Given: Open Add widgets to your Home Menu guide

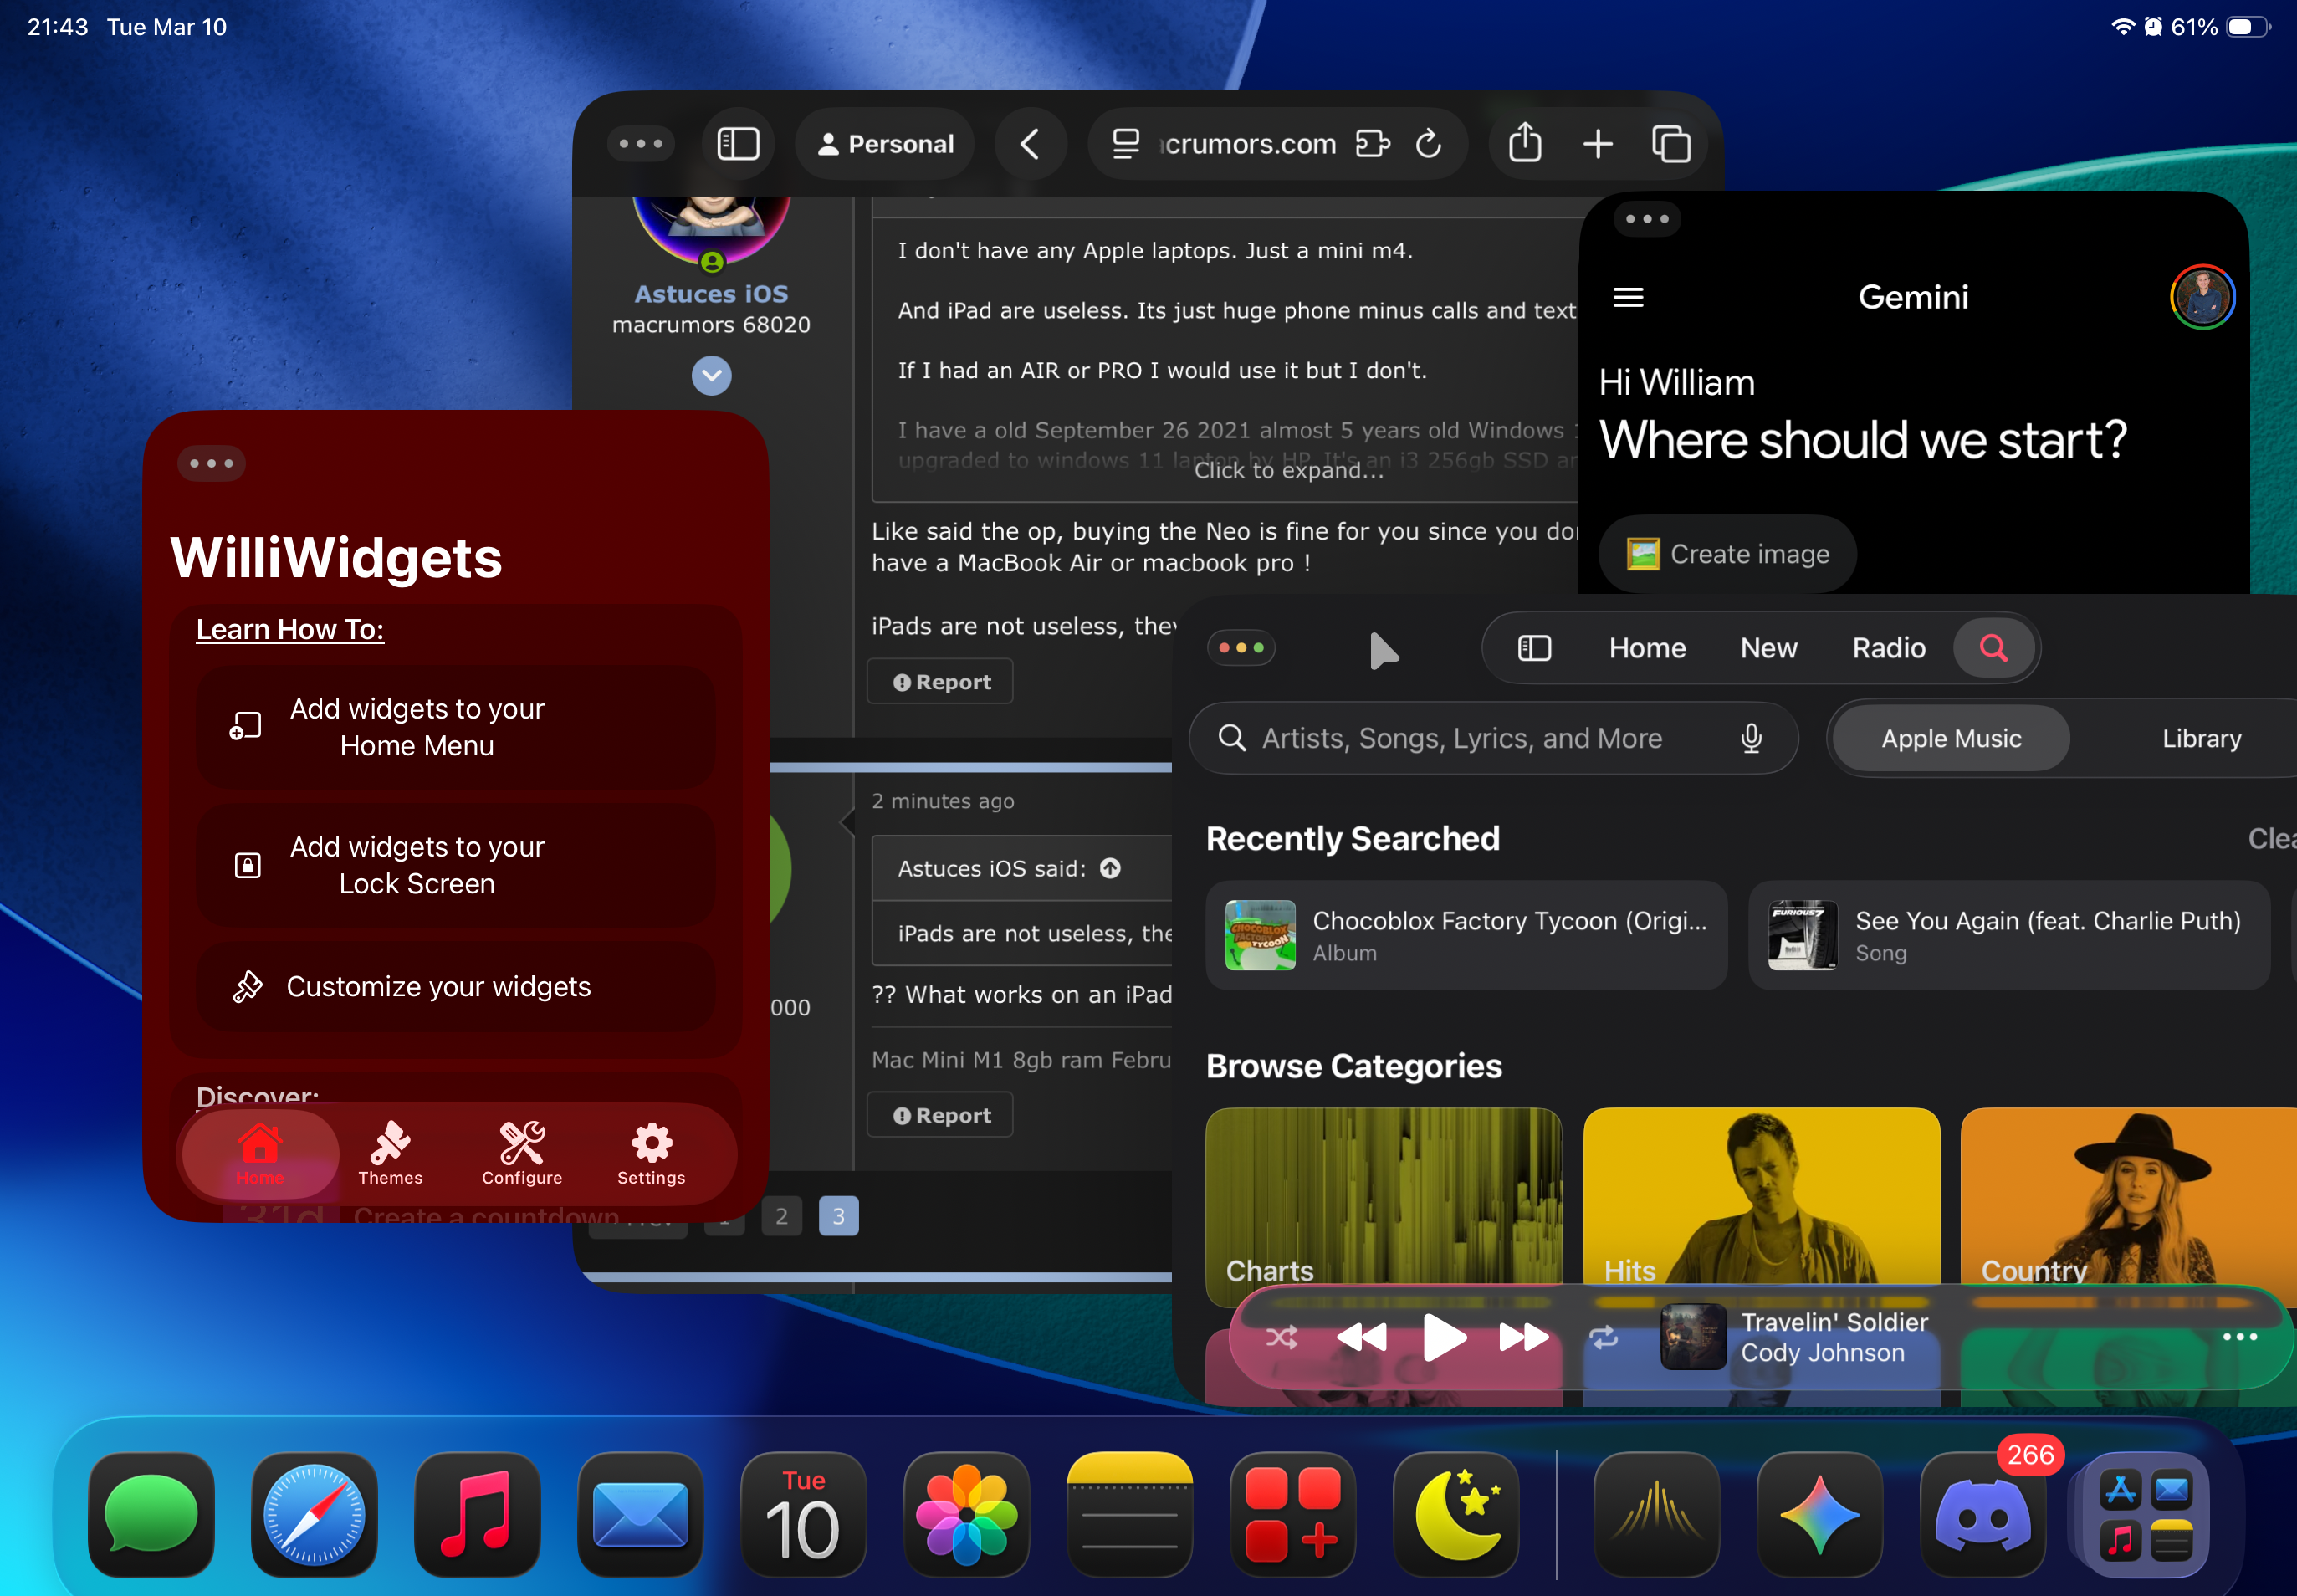Looking at the screenshot, I should (456, 727).
